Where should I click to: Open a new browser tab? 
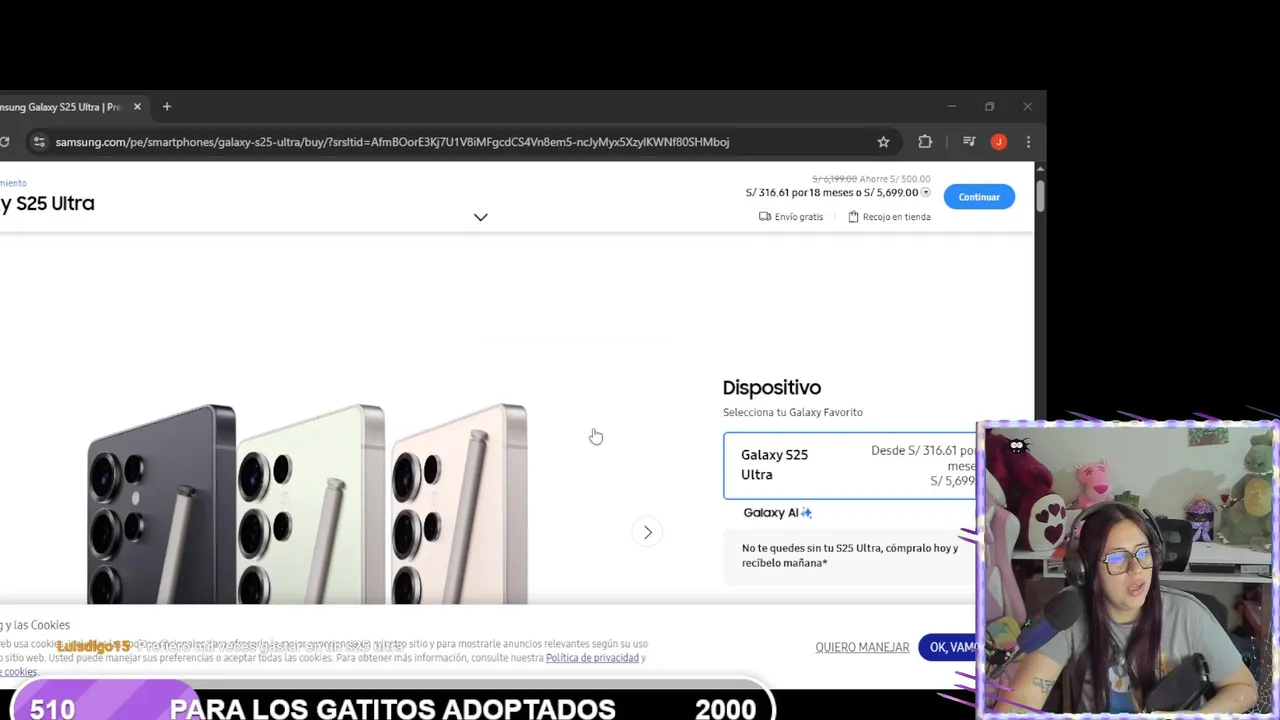click(x=167, y=107)
